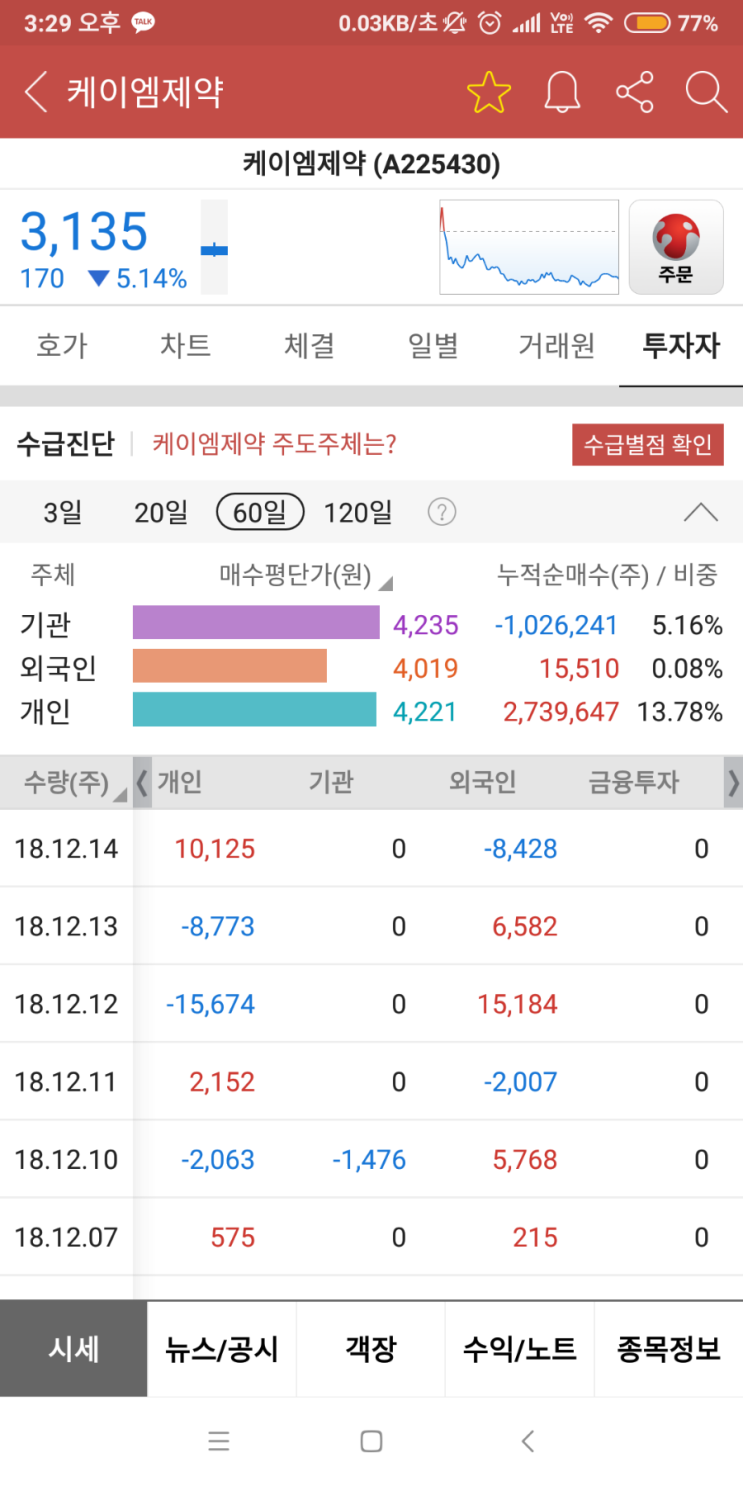Select the 3일 period option

click(63, 513)
